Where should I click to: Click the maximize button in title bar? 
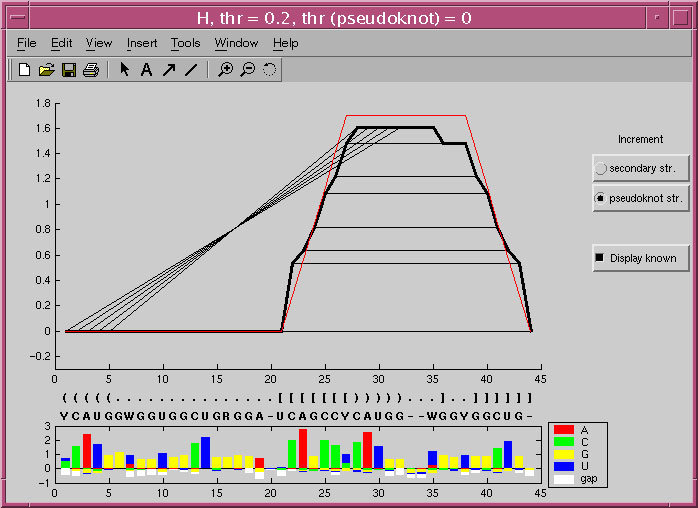click(681, 18)
